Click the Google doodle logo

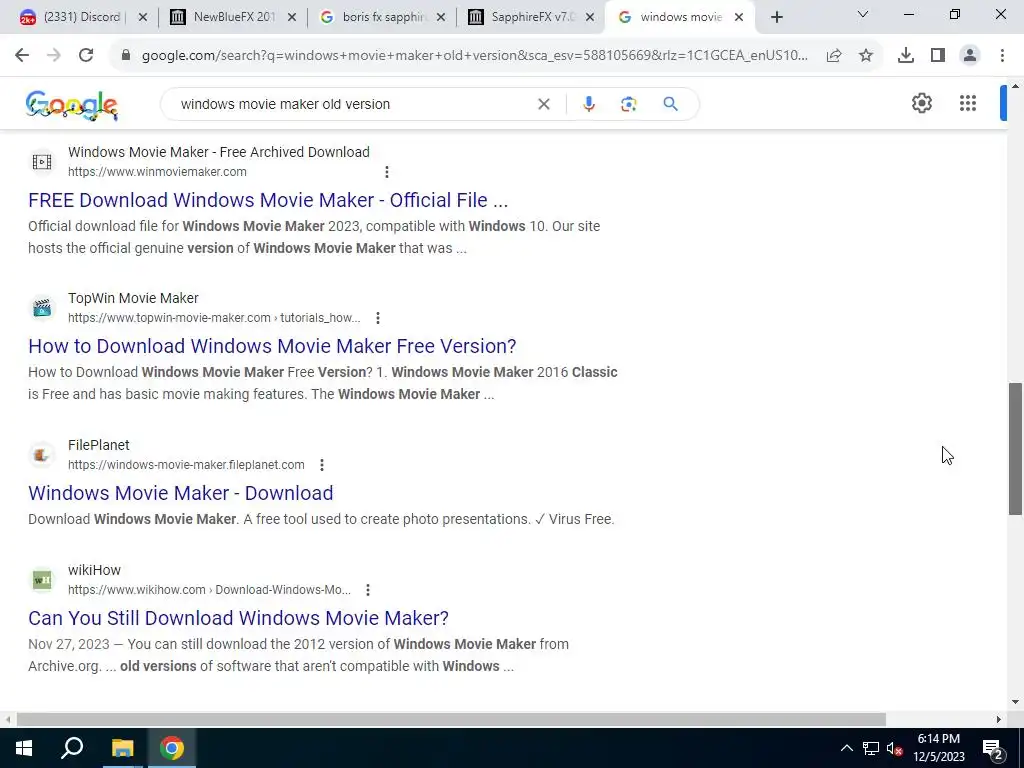pyautogui.click(x=72, y=105)
